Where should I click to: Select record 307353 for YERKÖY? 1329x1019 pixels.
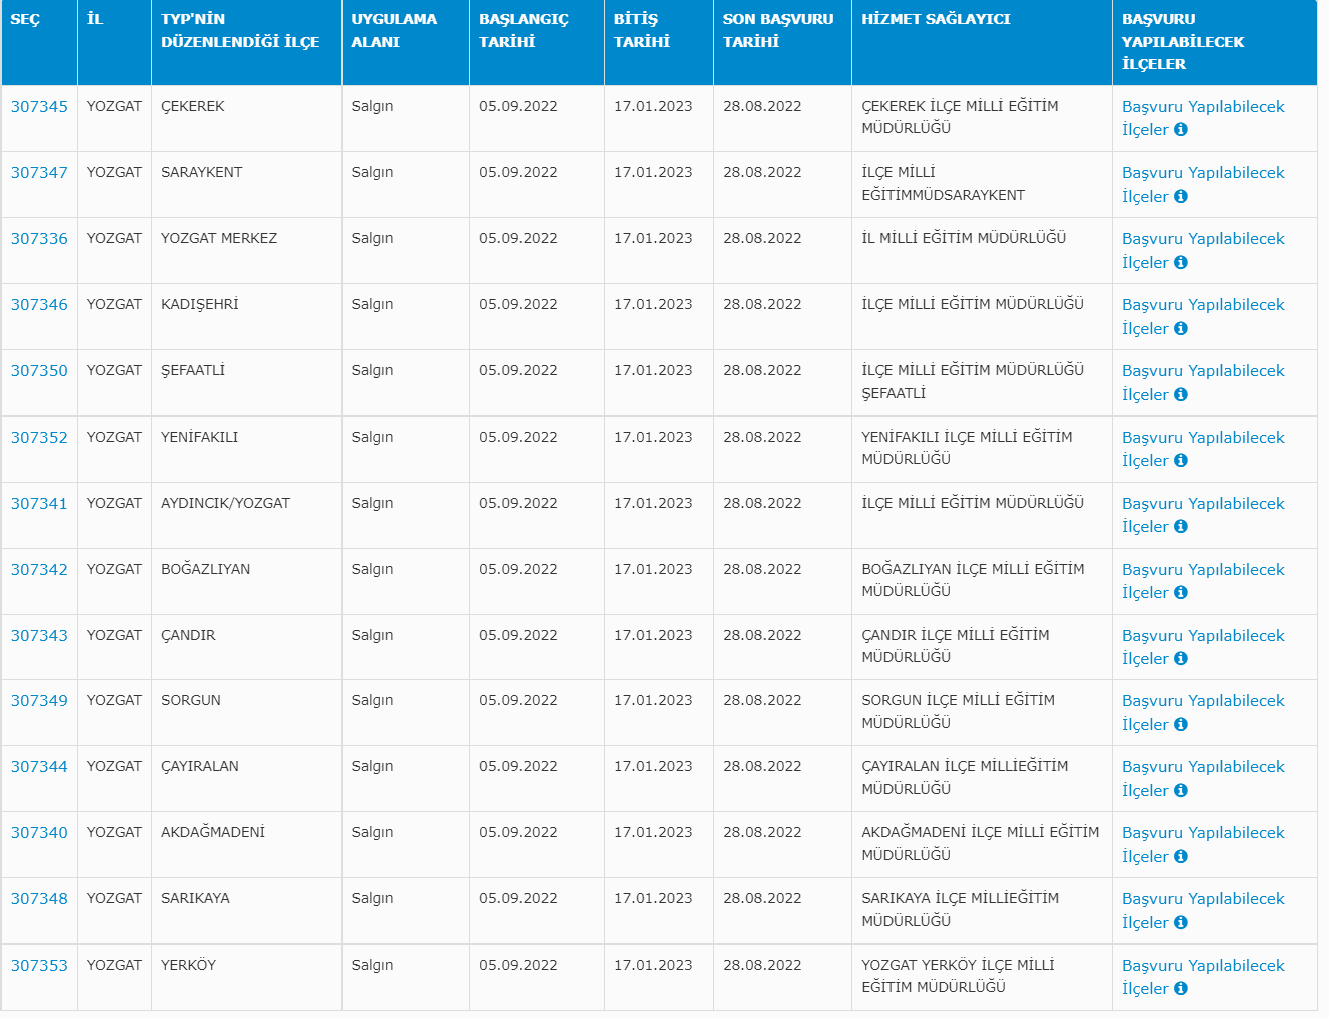click(39, 966)
